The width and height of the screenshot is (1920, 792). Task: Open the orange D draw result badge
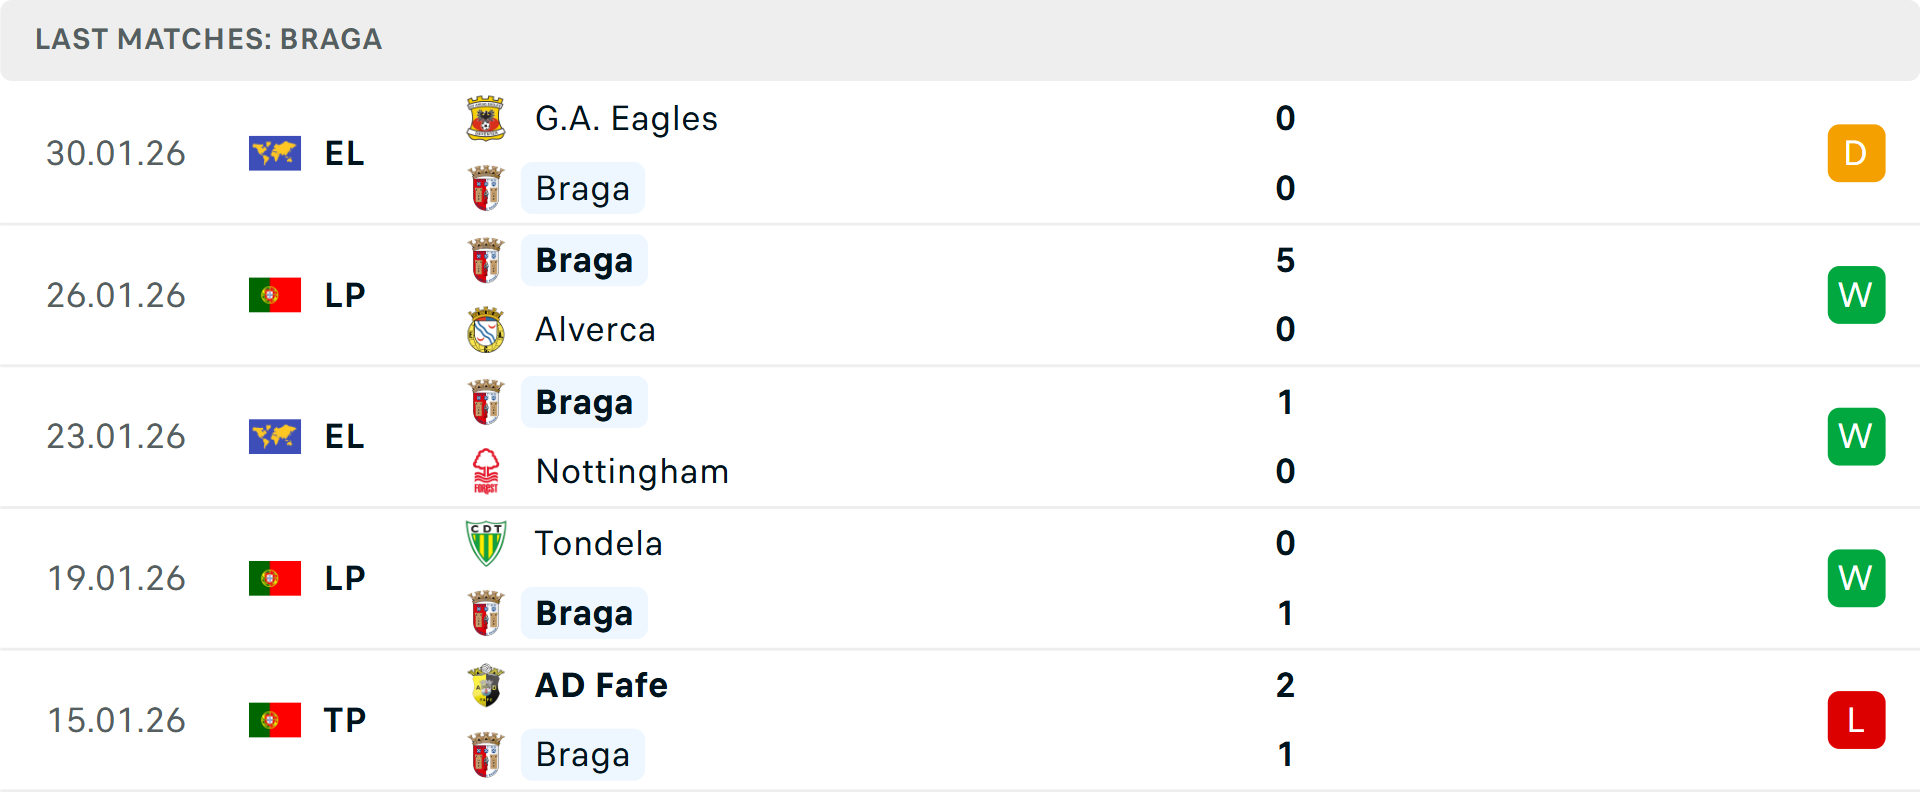click(1856, 153)
